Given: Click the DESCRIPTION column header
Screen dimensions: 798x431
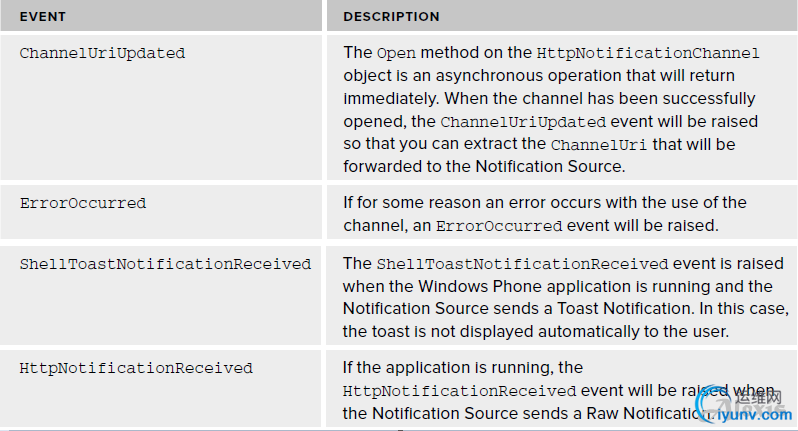Looking at the screenshot, I should pyautogui.click(x=391, y=17).
